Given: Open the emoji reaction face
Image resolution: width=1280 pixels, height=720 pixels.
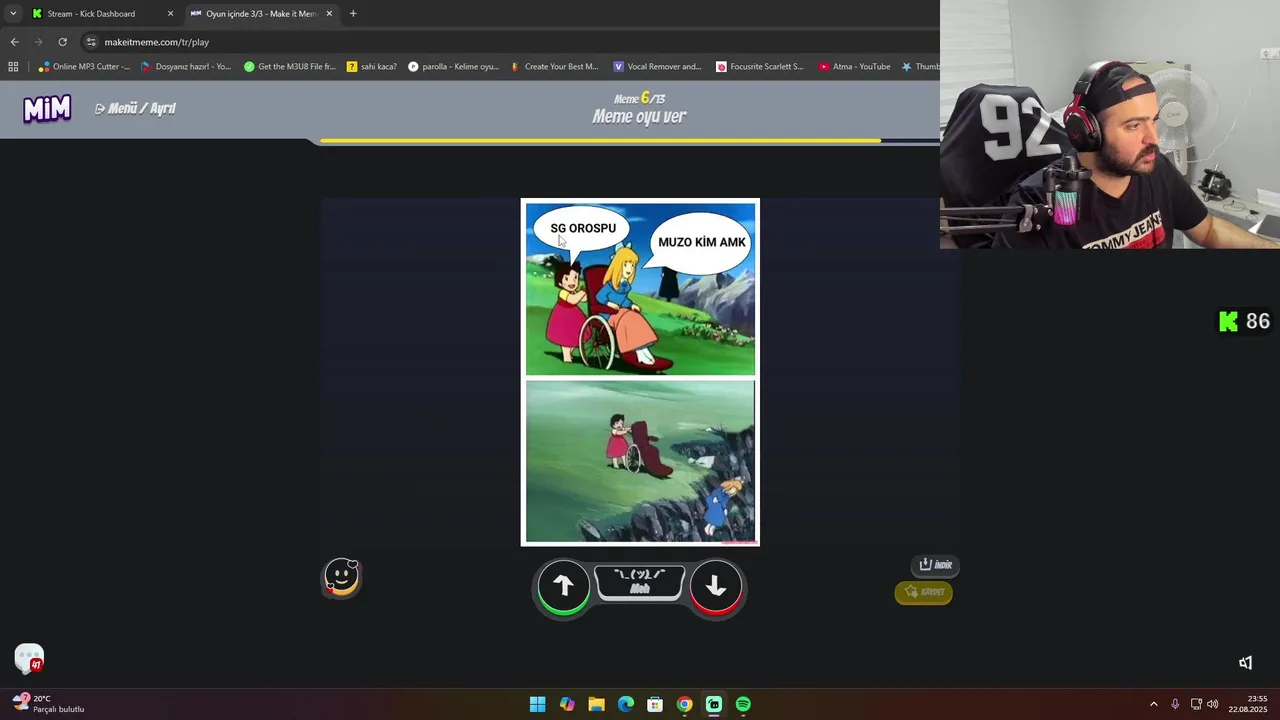Looking at the screenshot, I should tap(341, 577).
